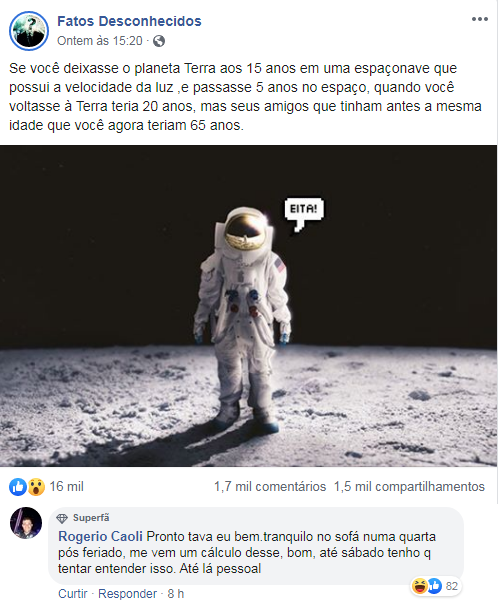Click the like reaction icon on comment
This screenshot has height=606, width=498.
(x=434, y=586)
